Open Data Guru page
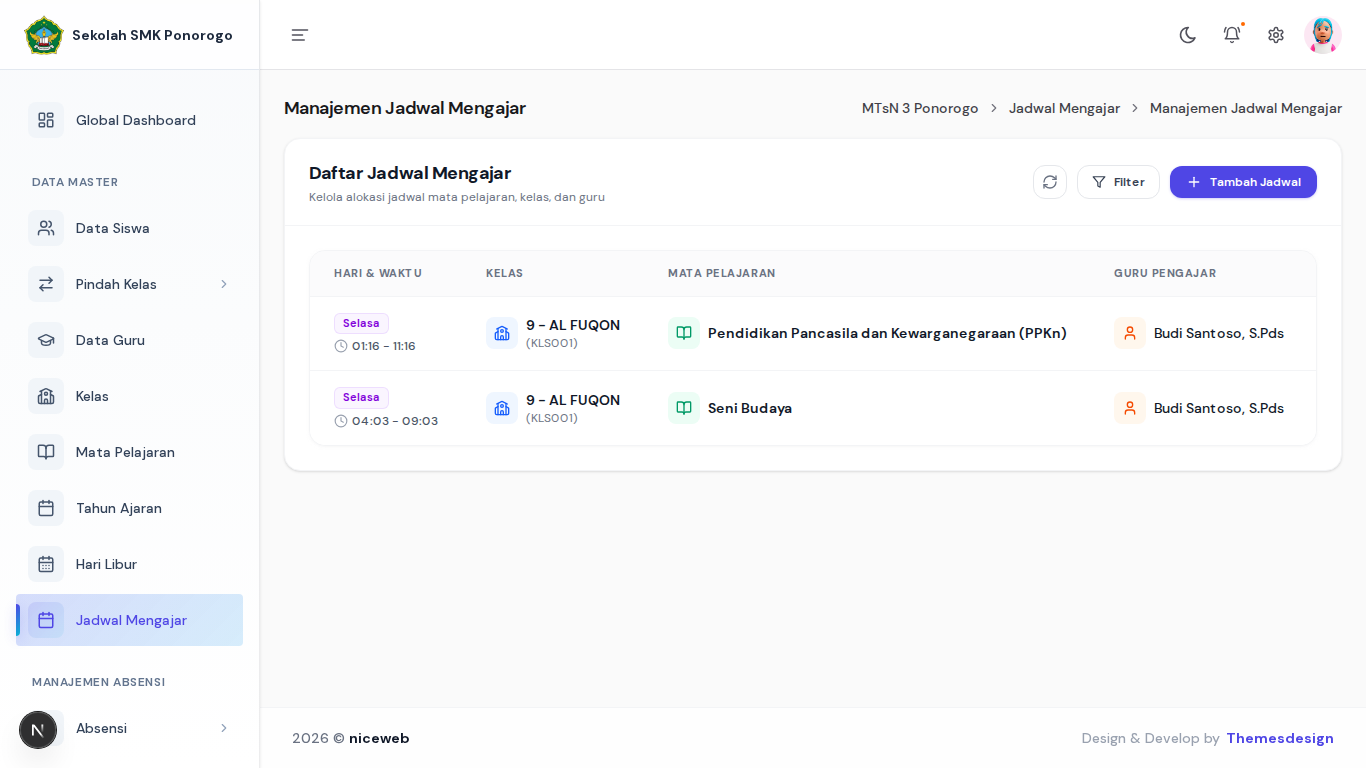This screenshot has height=768, width=1366. tap(129, 340)
